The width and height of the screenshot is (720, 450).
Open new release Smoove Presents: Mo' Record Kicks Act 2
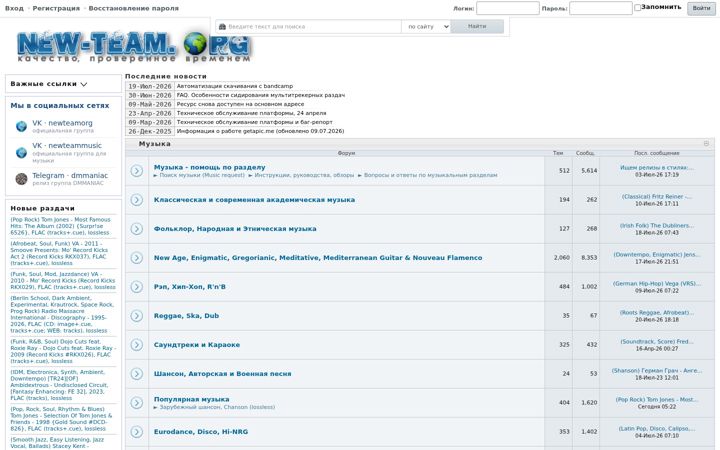tap(59, 253)
